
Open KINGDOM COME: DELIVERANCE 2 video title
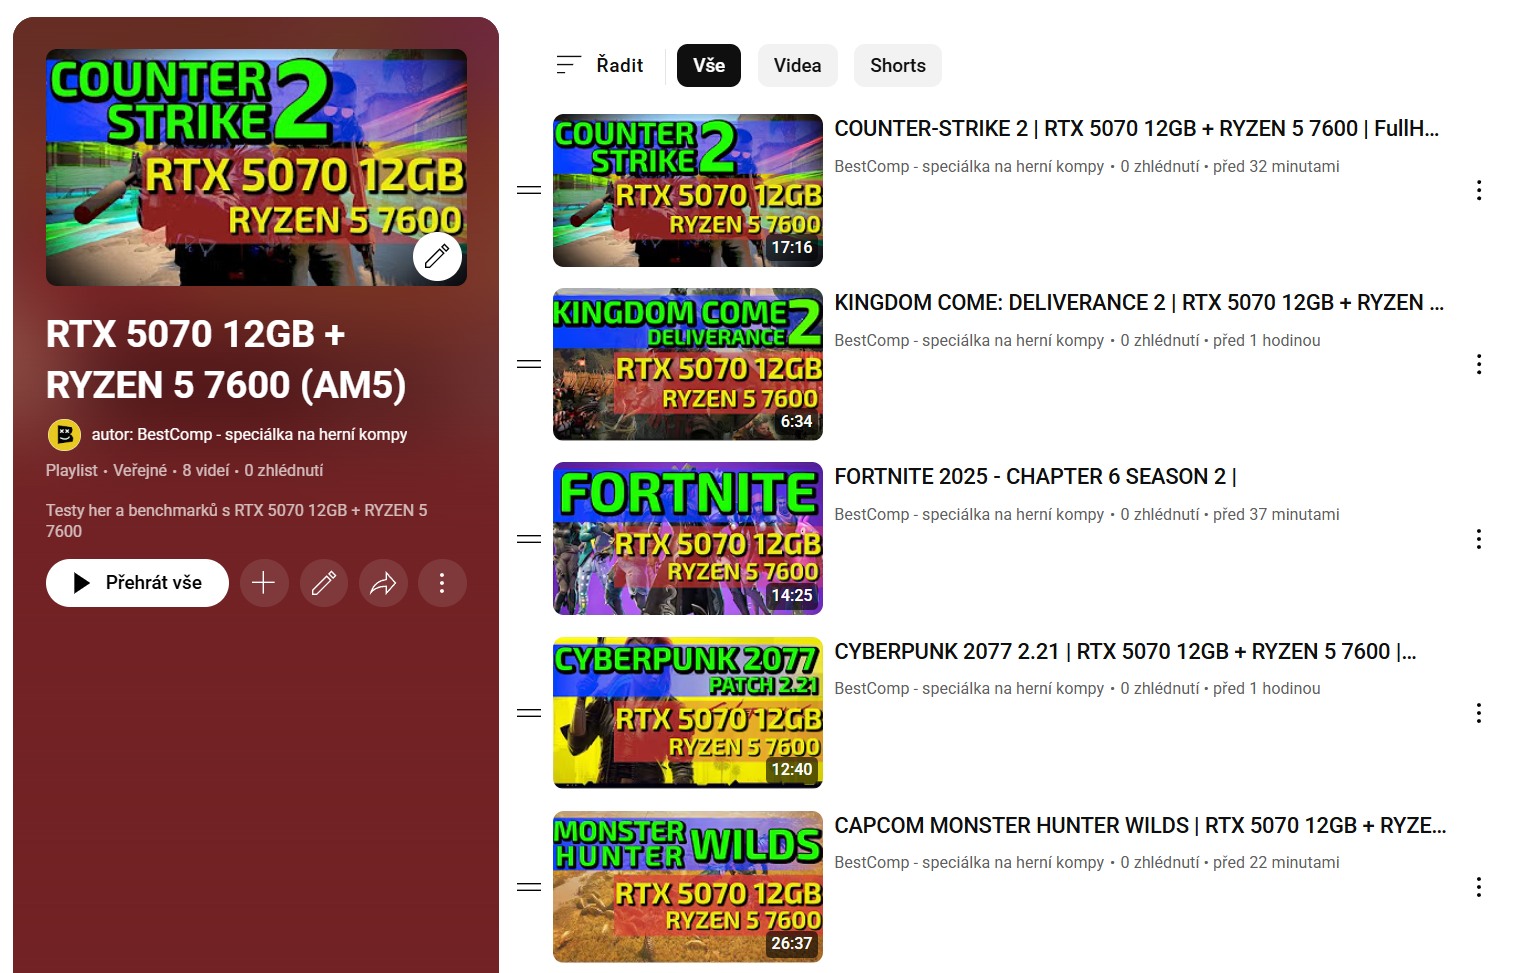pos(1139,303)
